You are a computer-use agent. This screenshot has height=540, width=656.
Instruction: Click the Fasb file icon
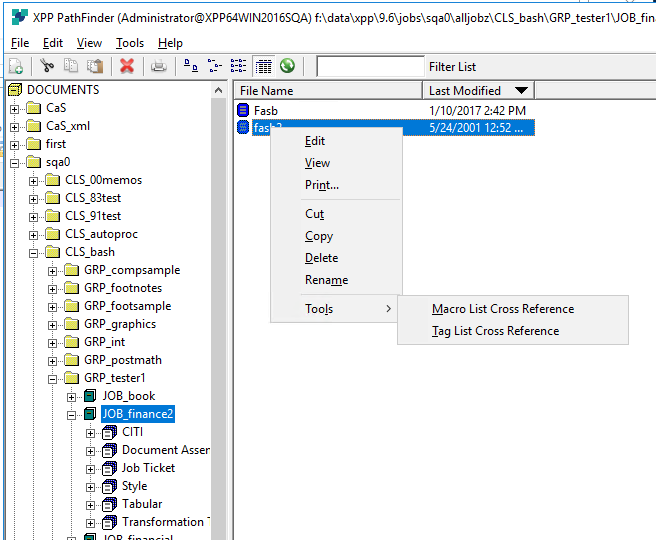[243, 110]
